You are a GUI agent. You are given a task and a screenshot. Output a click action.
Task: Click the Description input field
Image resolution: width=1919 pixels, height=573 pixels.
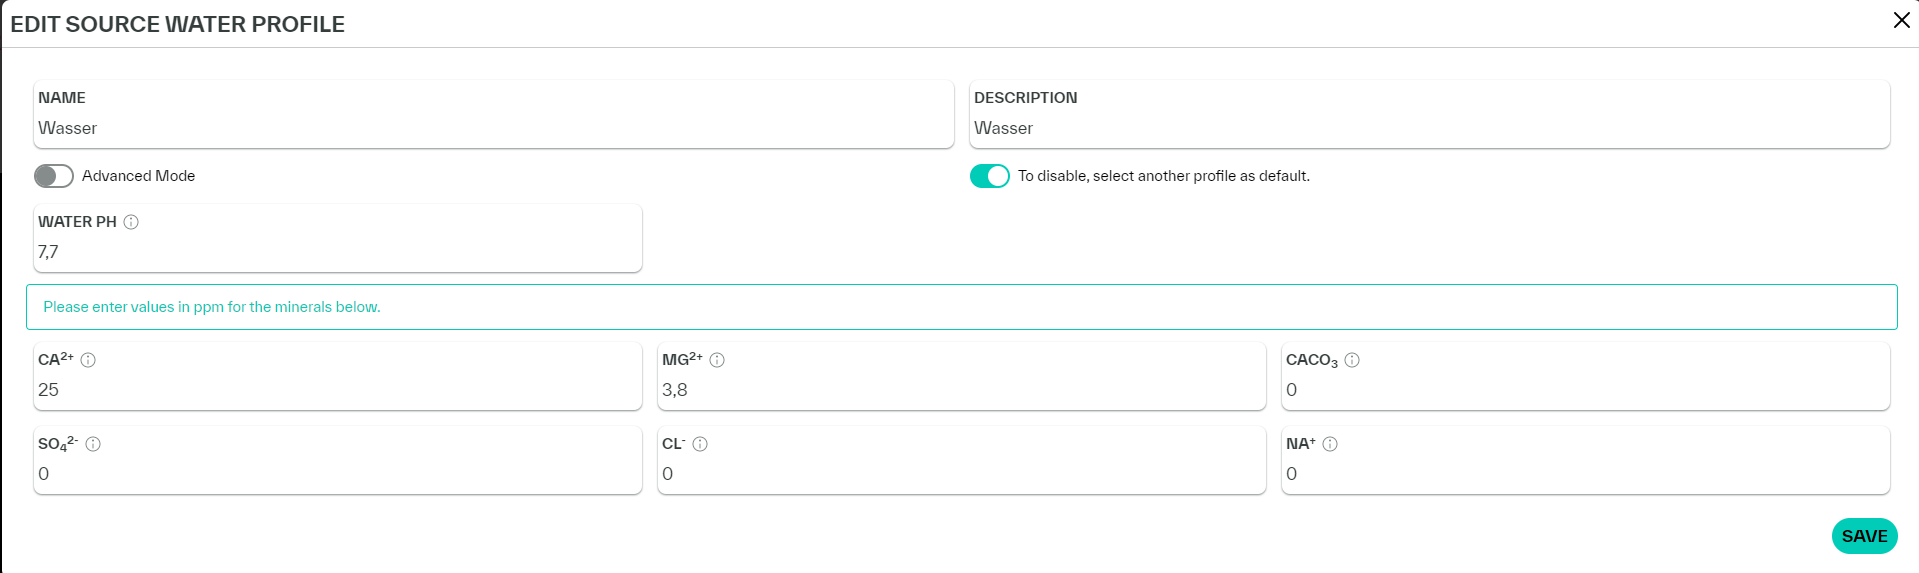coord(1428,129)
